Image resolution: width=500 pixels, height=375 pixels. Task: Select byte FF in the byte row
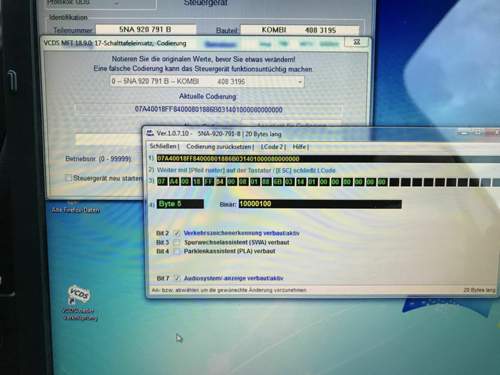click(209, 181)
